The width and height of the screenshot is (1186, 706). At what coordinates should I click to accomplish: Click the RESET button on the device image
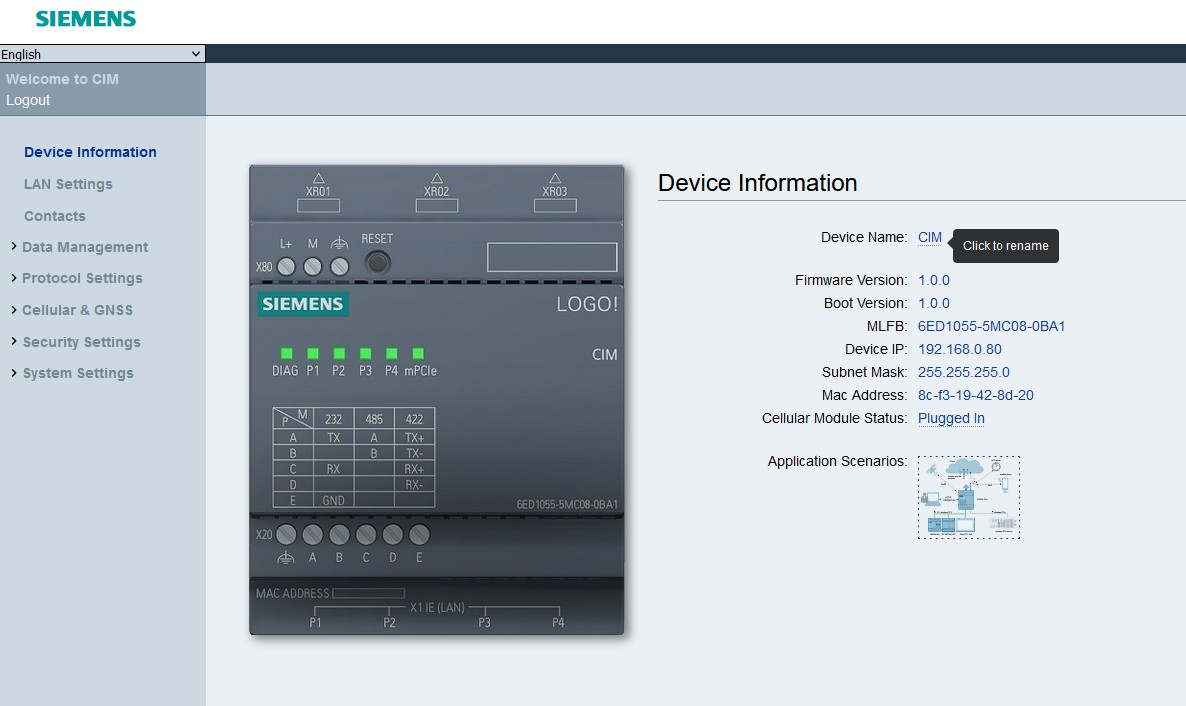(x=377, y=263)
